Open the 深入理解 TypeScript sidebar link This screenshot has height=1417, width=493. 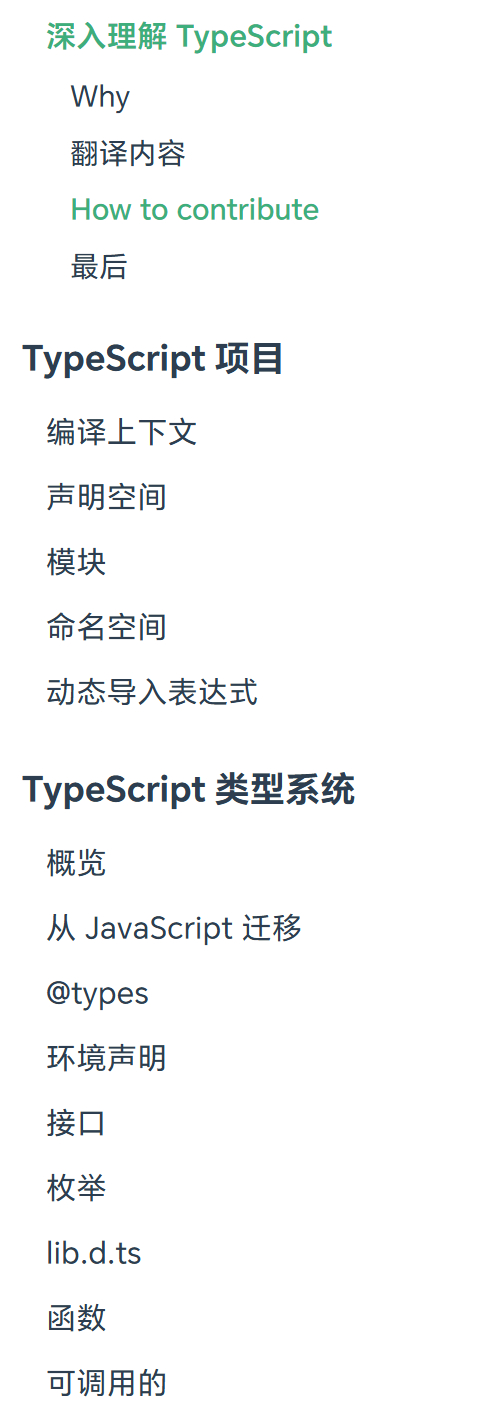[189, 37]
